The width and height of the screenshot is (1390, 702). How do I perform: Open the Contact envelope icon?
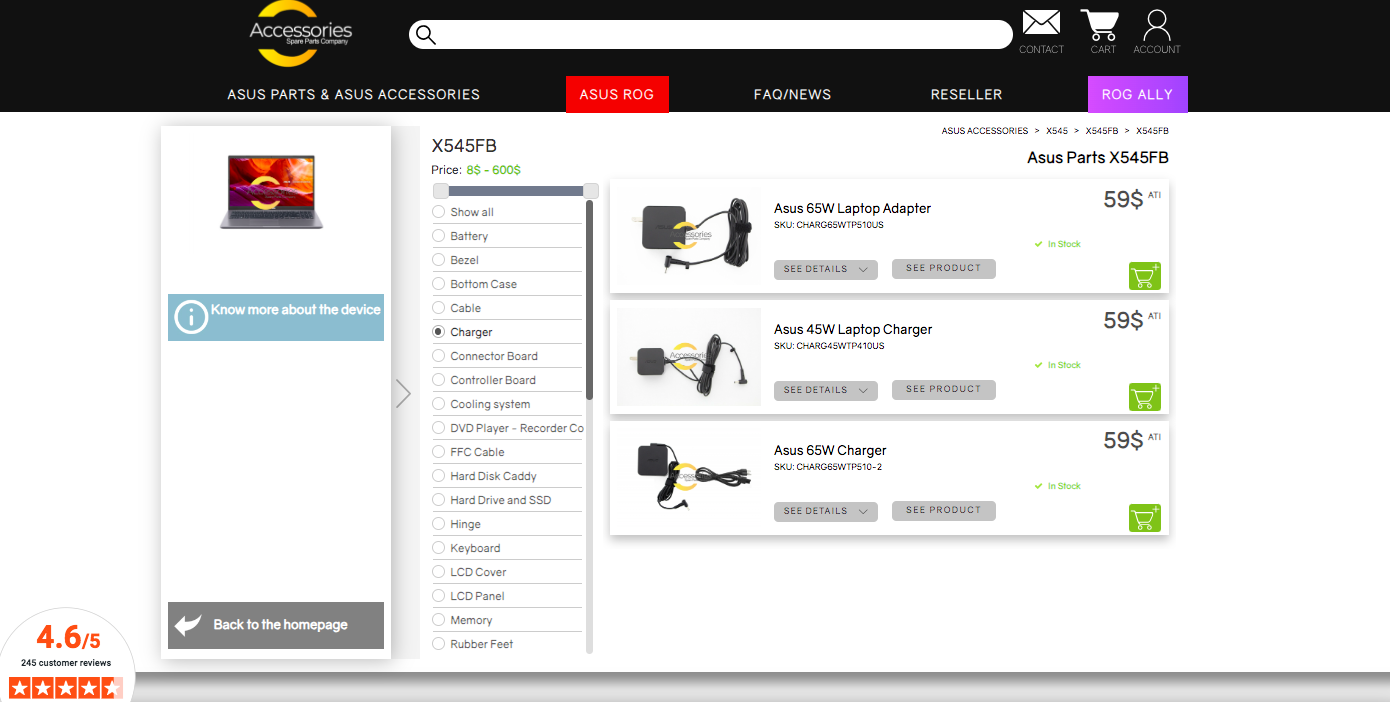[x=1041, y=23]
